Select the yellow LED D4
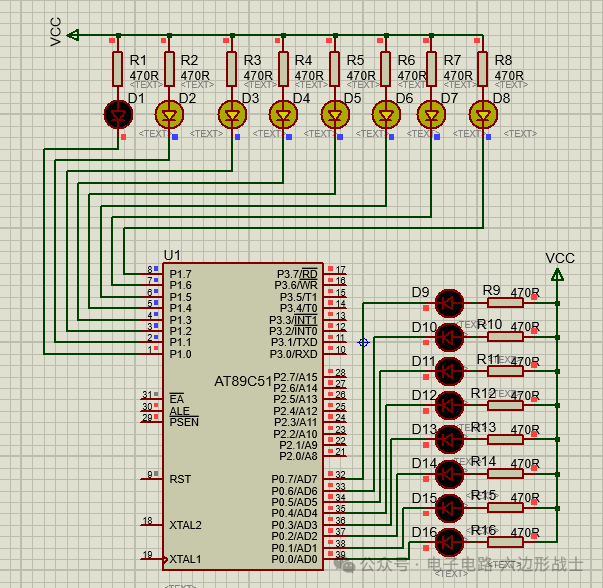This screenshot has width=603, height=588. tap(283, 115)
